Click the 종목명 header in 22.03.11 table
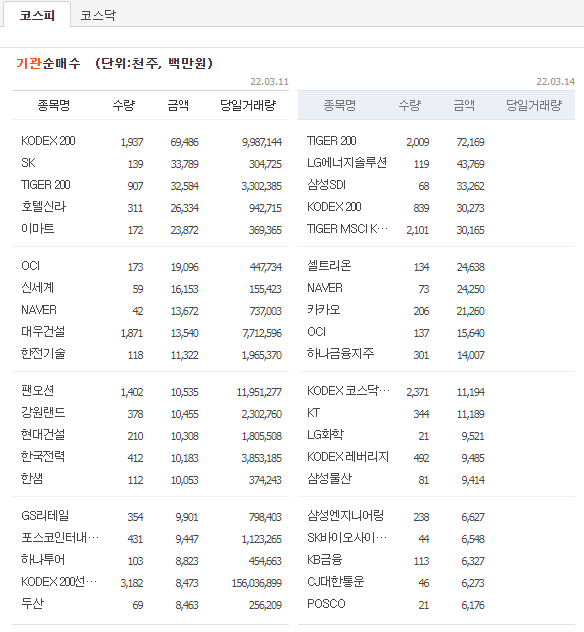The image size is (584, 632). (54, 105)
